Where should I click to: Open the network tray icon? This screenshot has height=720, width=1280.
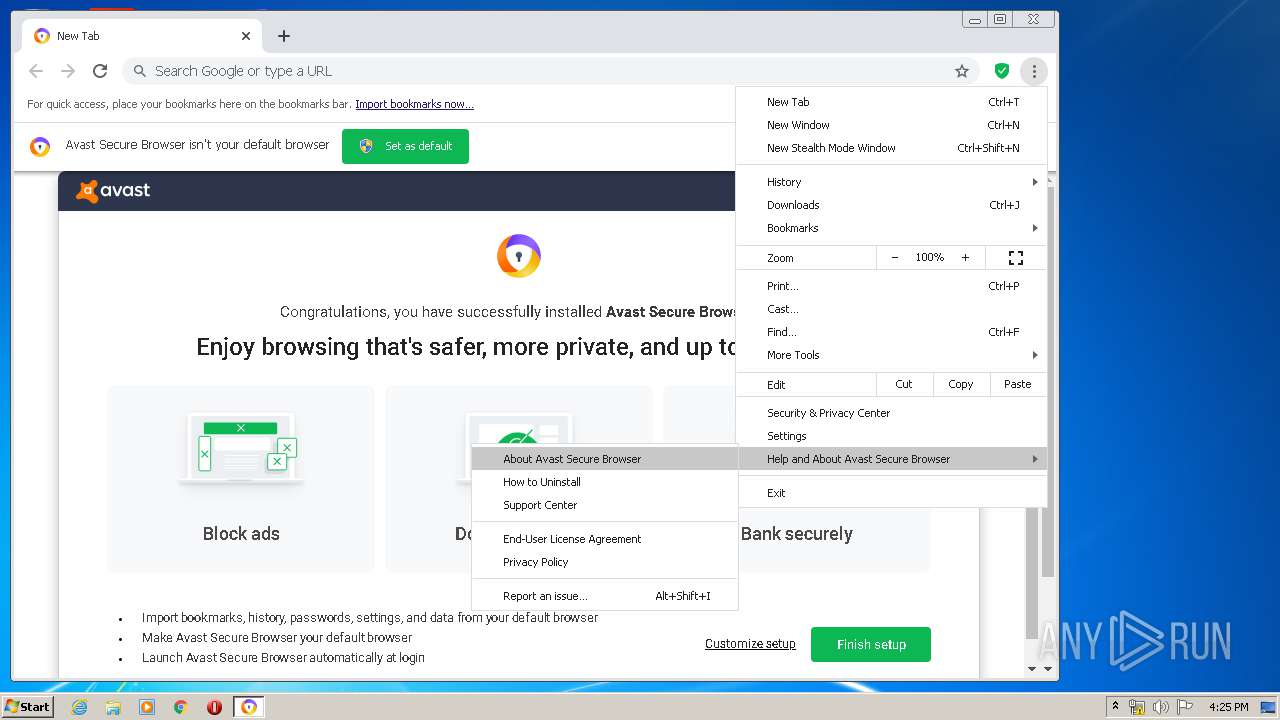click(1137, 707)
